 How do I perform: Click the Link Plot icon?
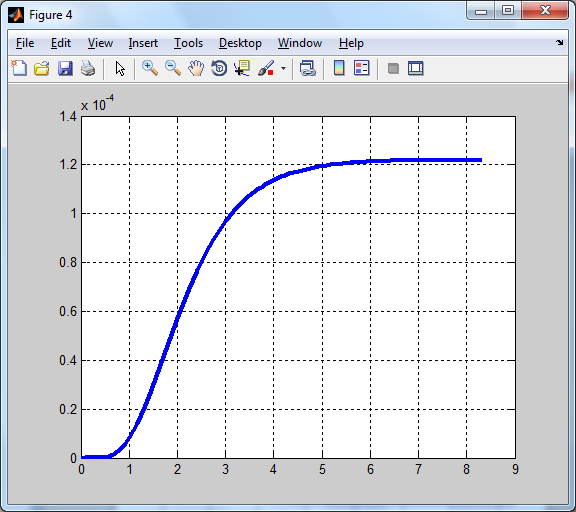(x=307, y=68)
